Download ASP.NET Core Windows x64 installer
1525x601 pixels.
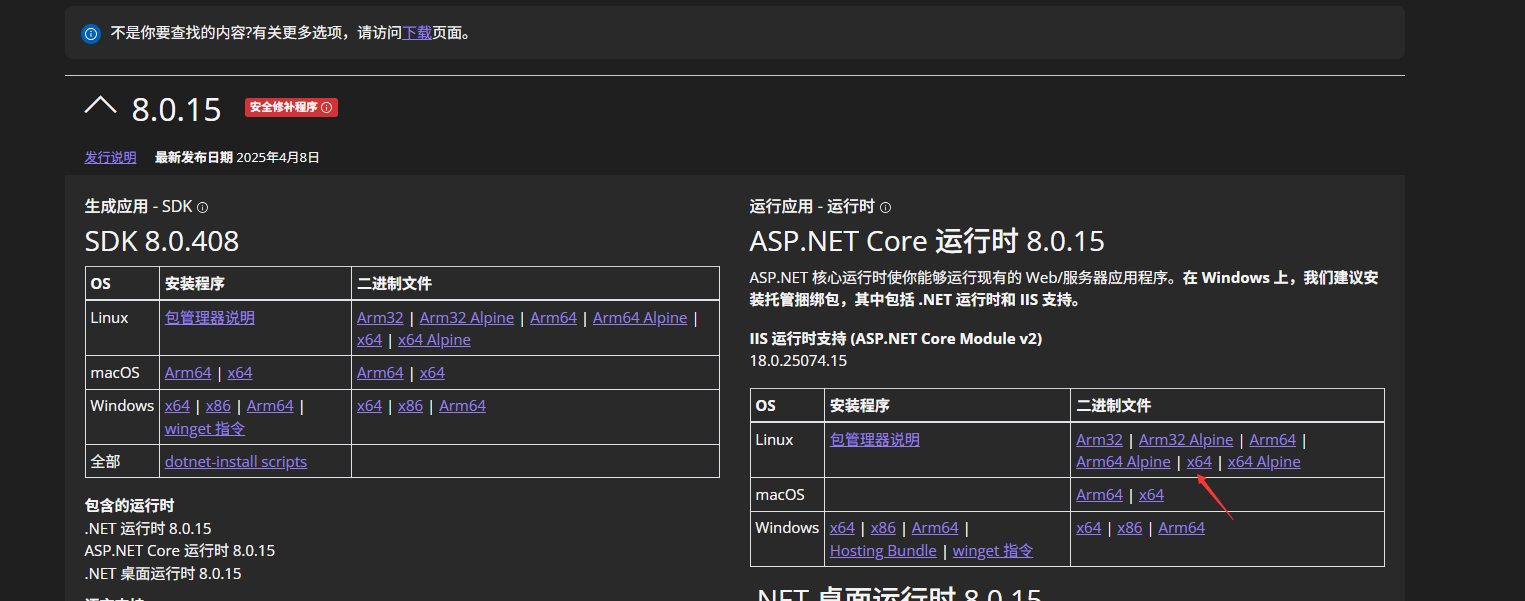click(842, 527)
